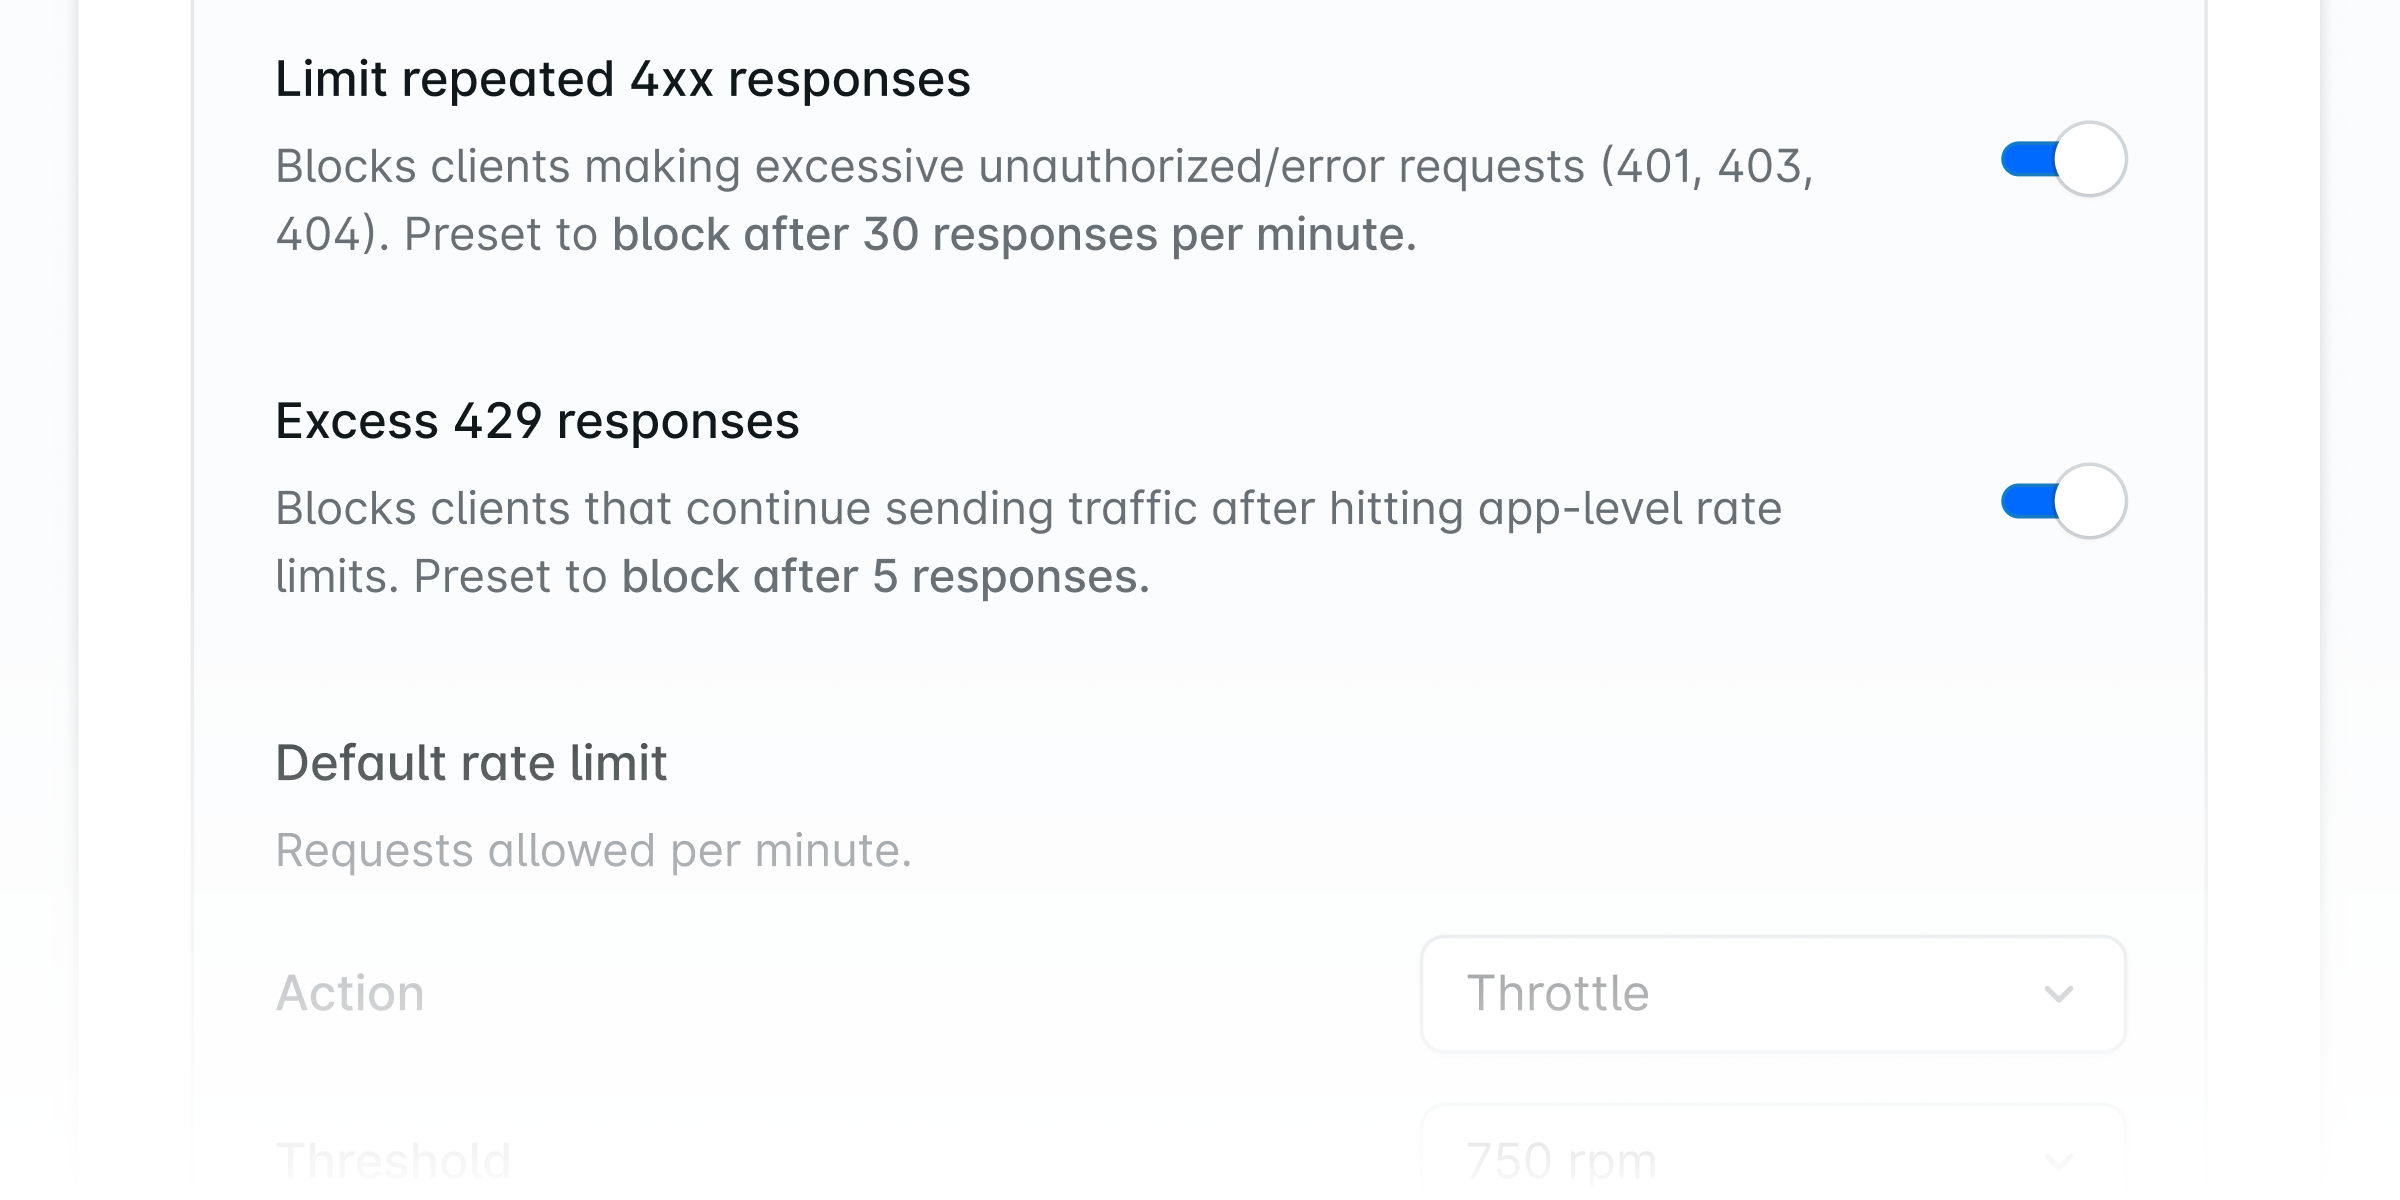Click the Threshold field label
Viewport: 2400px width, 1200px height.
click(x=393, y=1158)
